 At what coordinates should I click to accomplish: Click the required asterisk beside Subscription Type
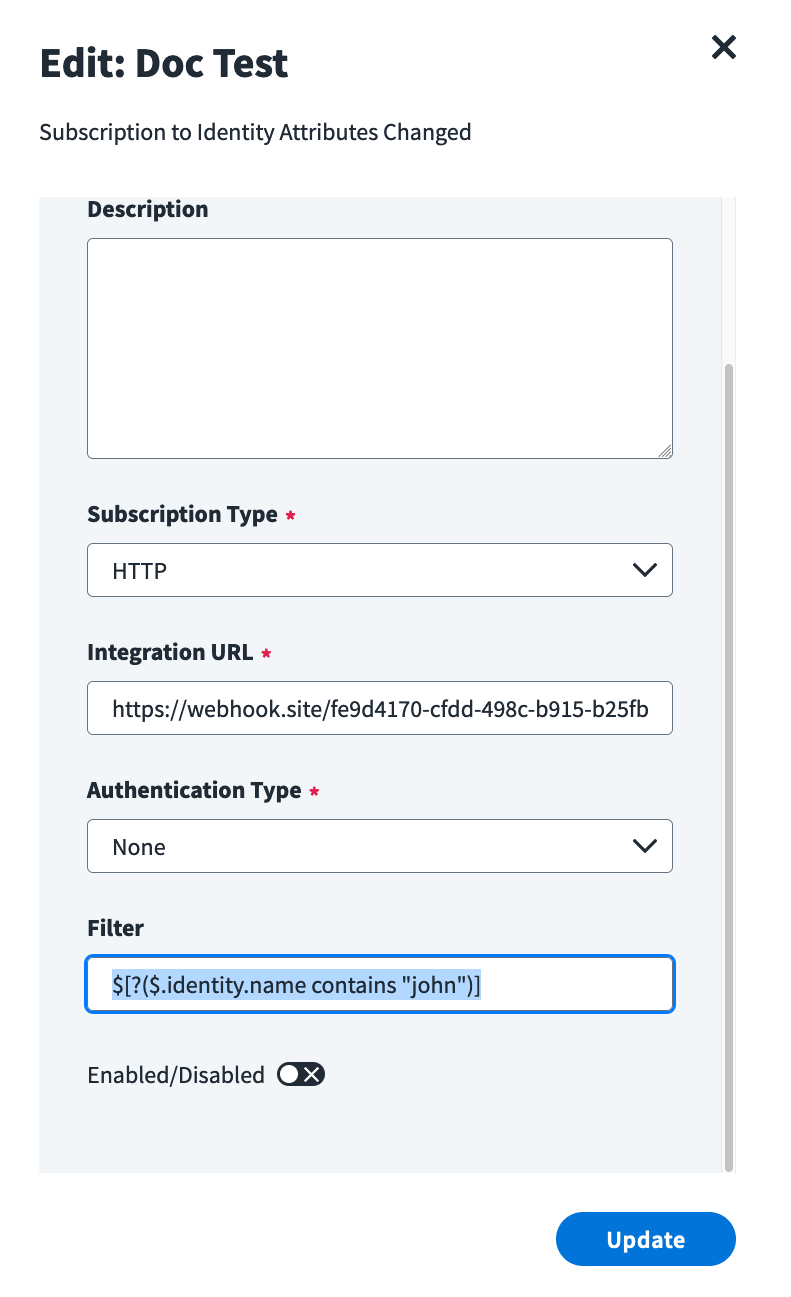tap(290, 515)
